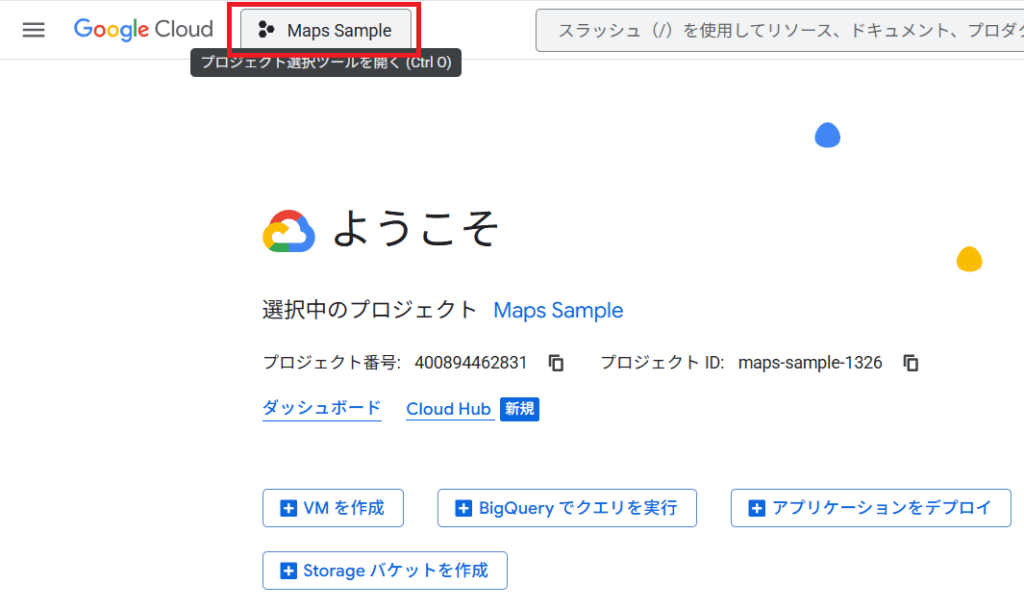Copy the project ID to clipboard
The height and width of the screenshot is (610, 1024).
[911, 363]
